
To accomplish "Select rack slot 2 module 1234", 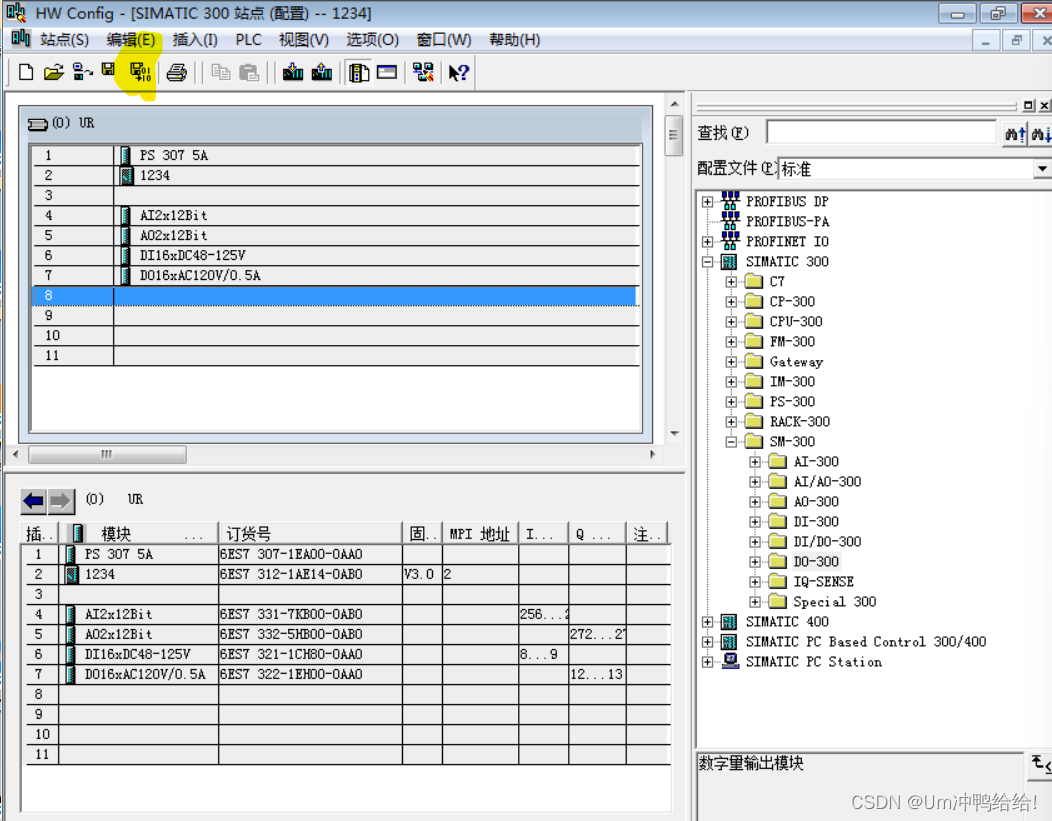I will (x=335, y=176).
